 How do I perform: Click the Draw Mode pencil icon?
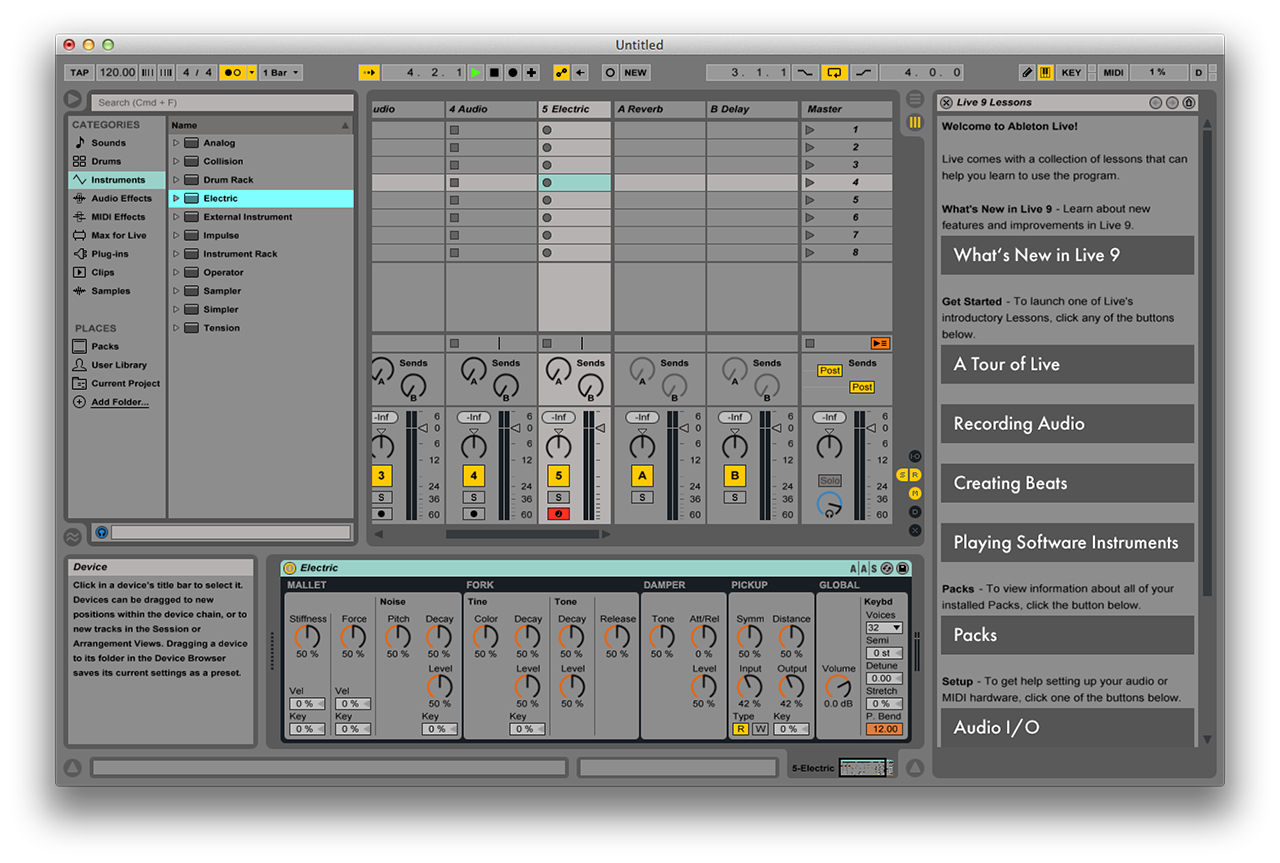tap(1027, 73)
